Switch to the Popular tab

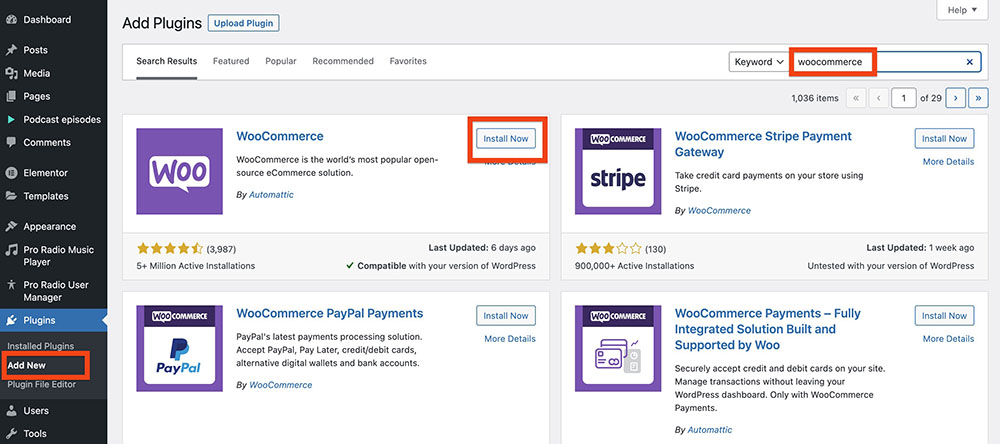pos(281,61)
